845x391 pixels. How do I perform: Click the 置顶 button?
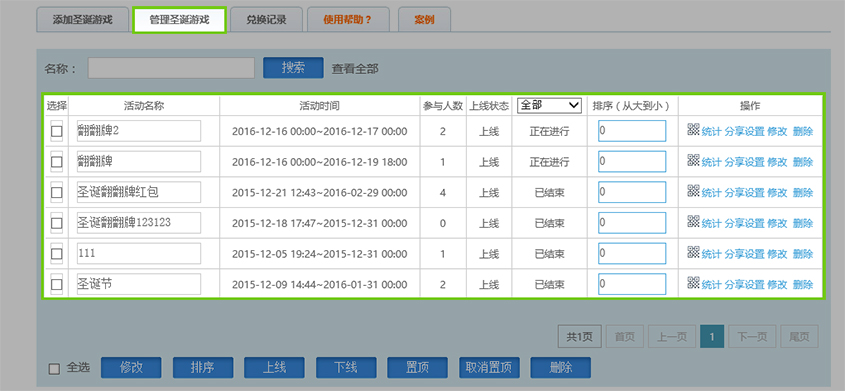(417, 368)
